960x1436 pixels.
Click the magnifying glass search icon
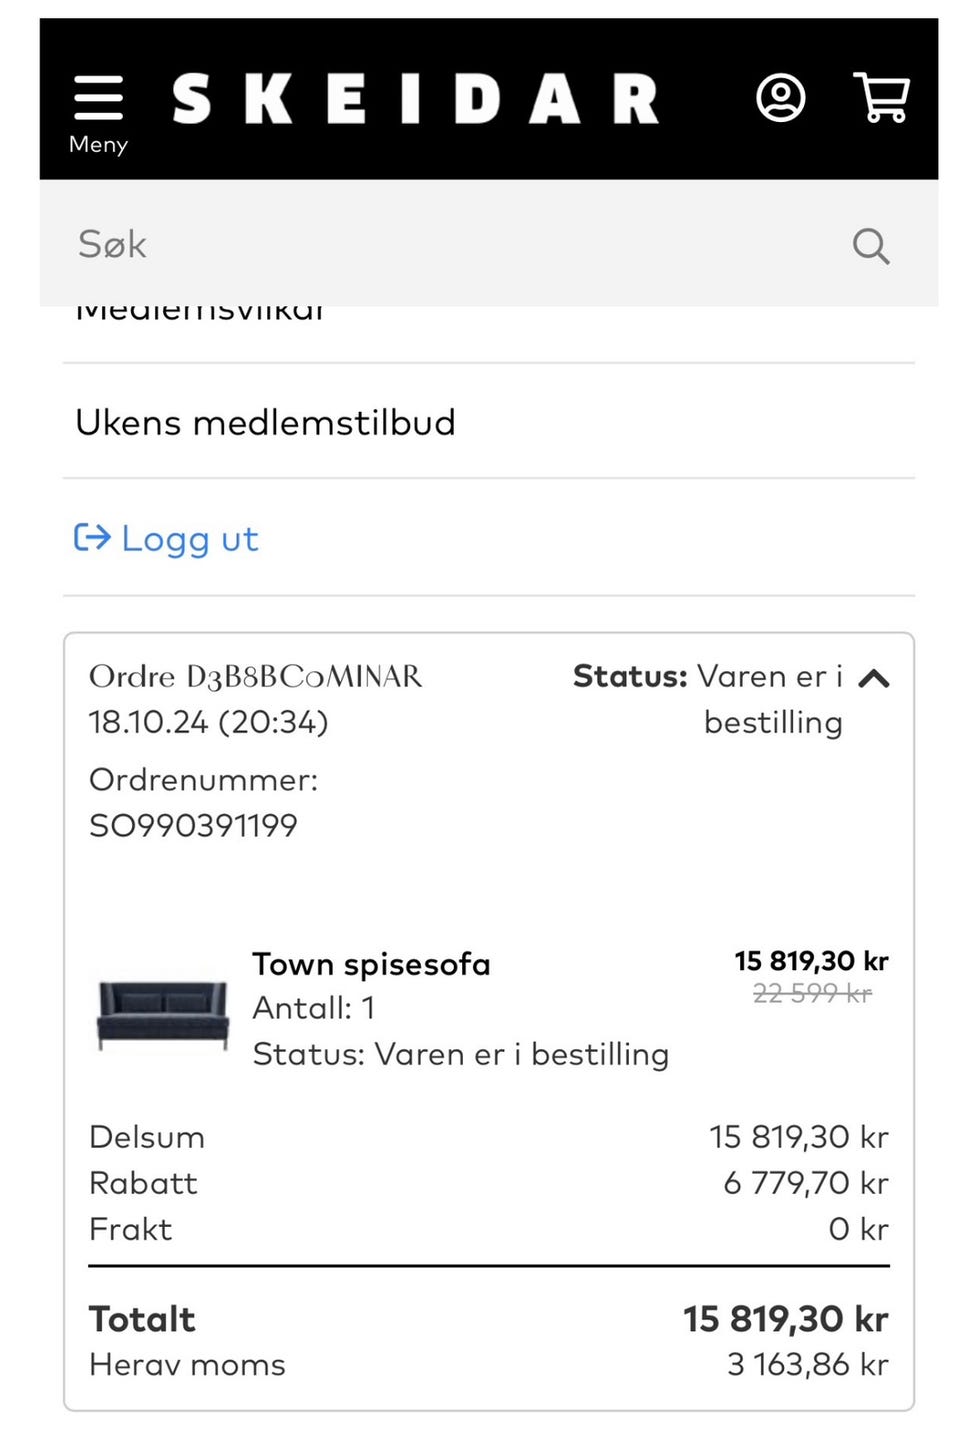click(x=871, y=245)
